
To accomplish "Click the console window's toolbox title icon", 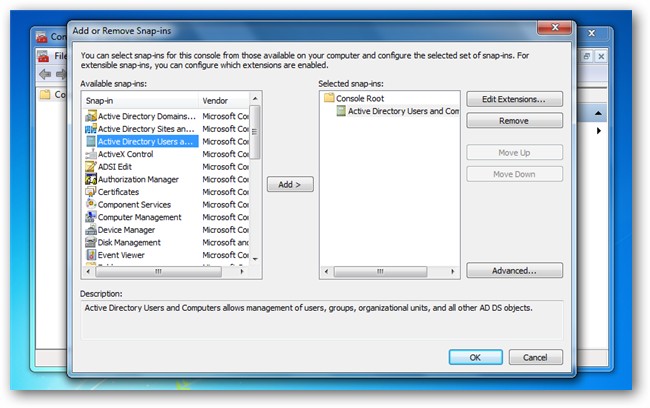I will point(41,37).
